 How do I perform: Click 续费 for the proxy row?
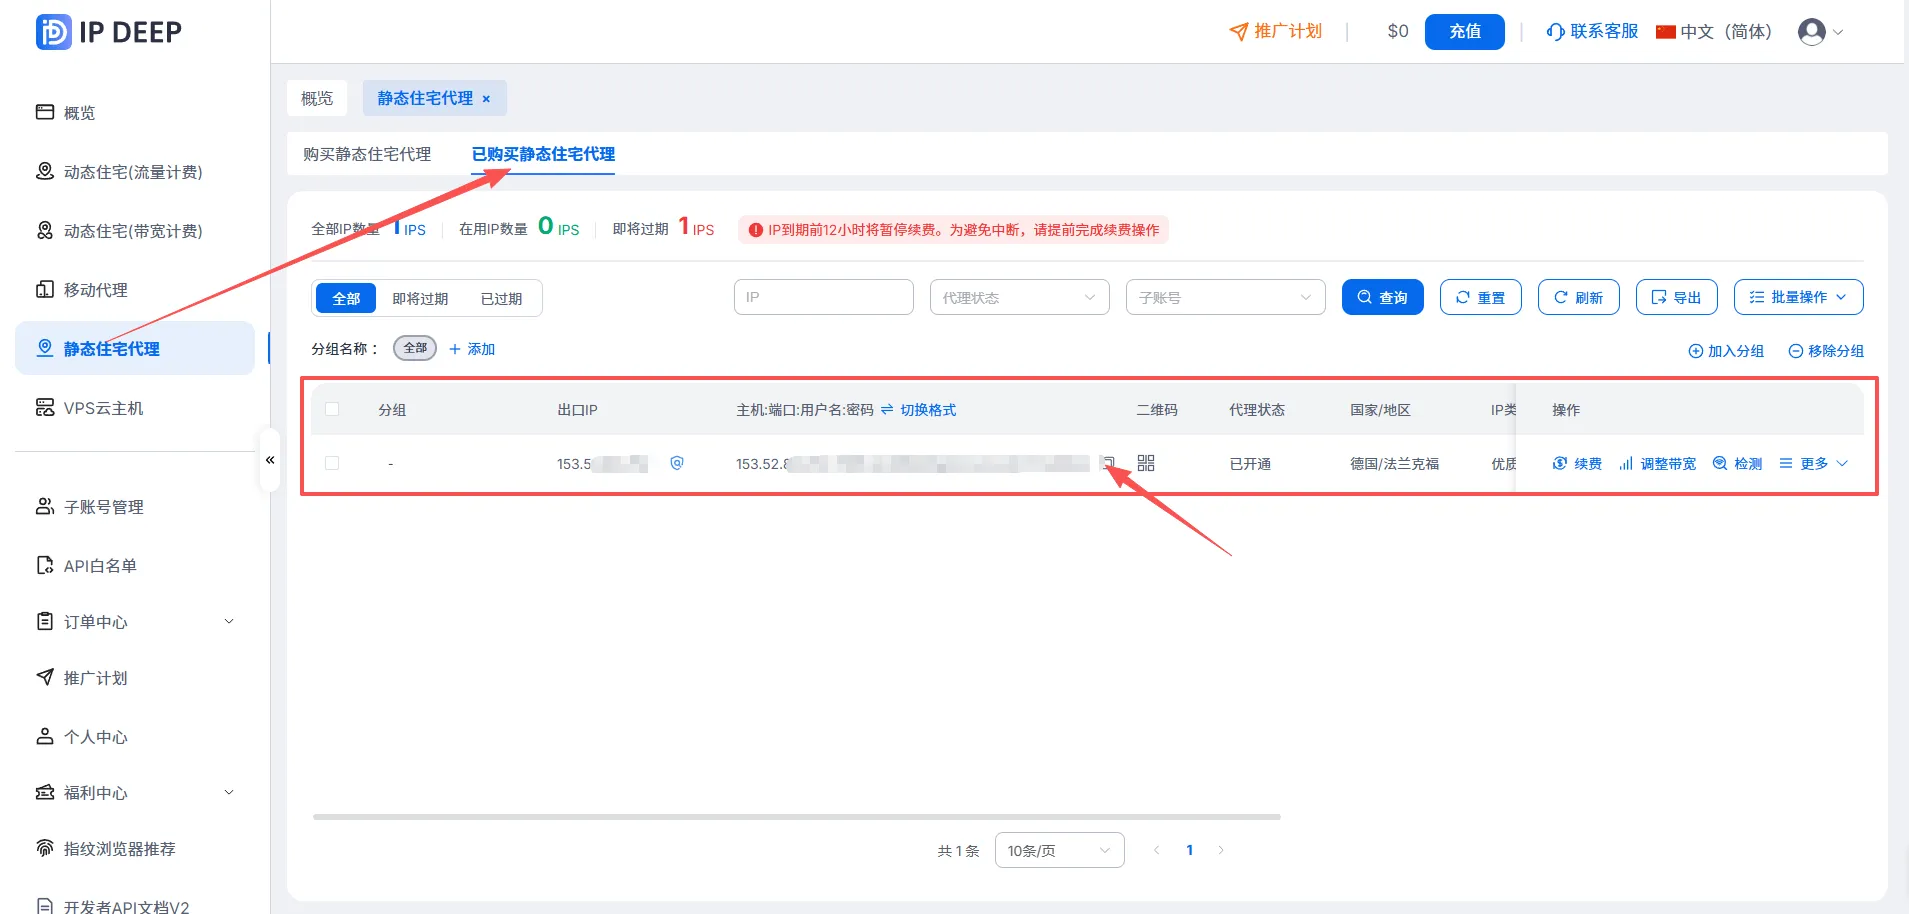(1577, 463)
